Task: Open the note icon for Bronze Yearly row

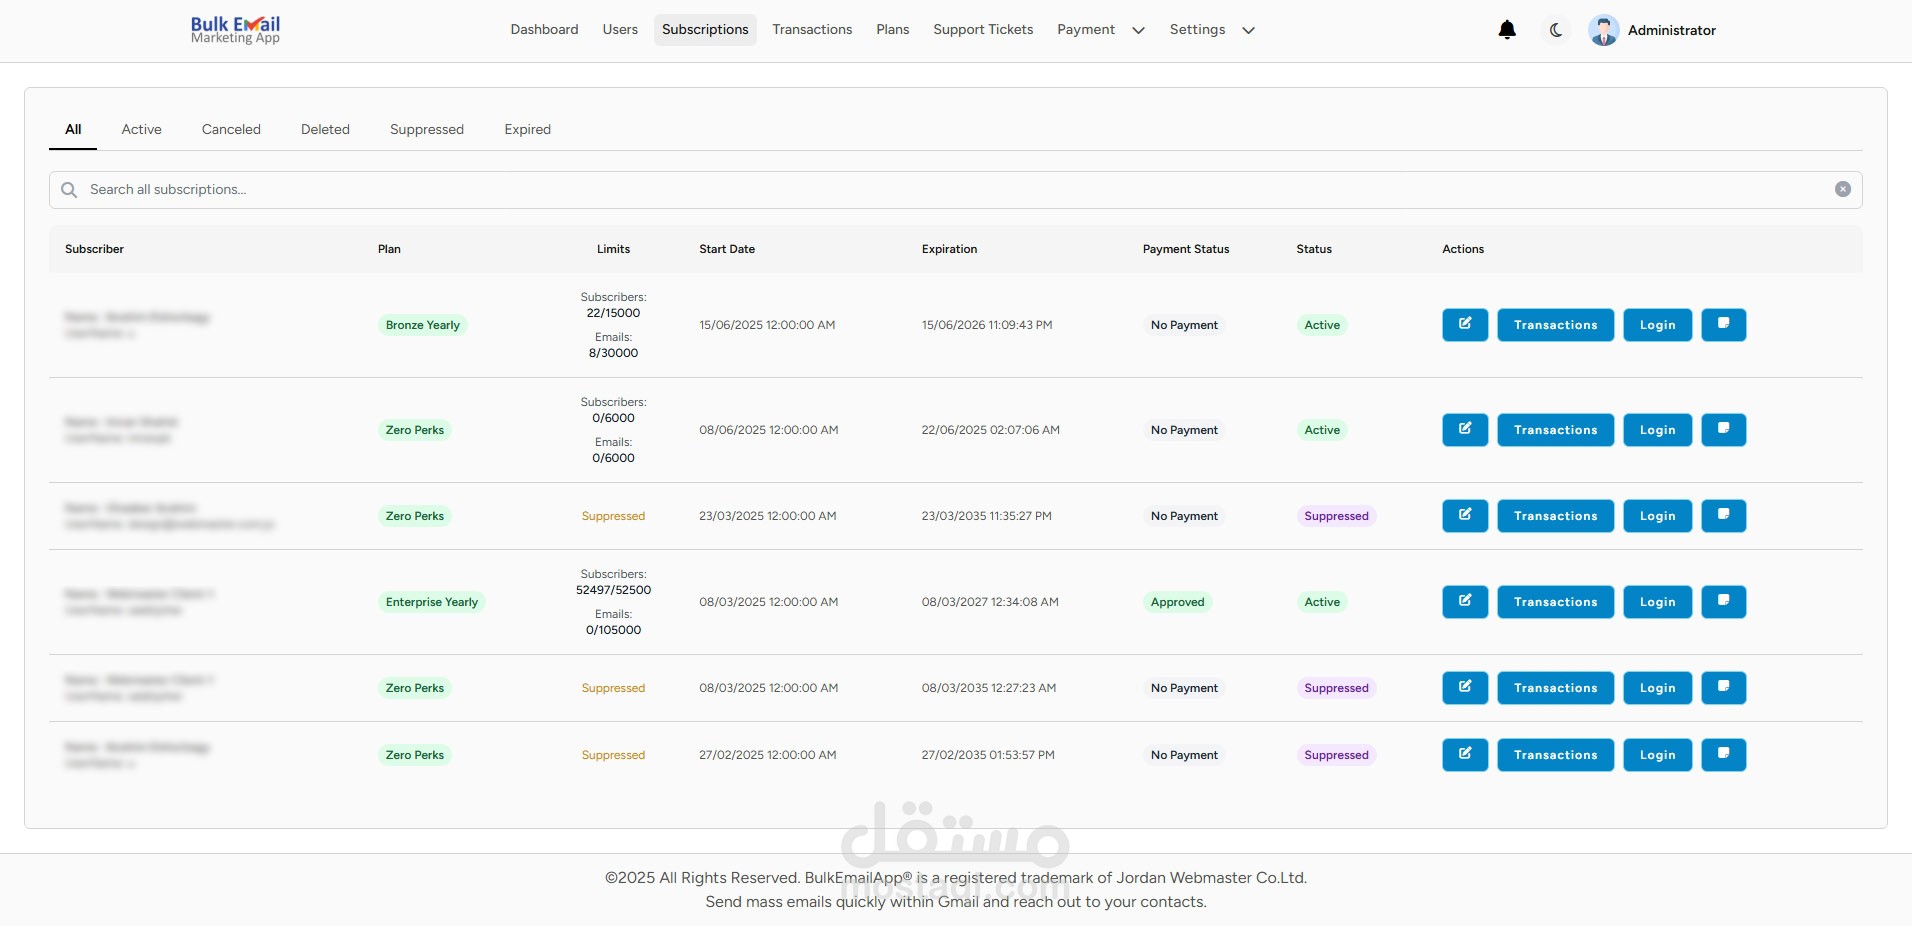Action: click(1723, 325)
